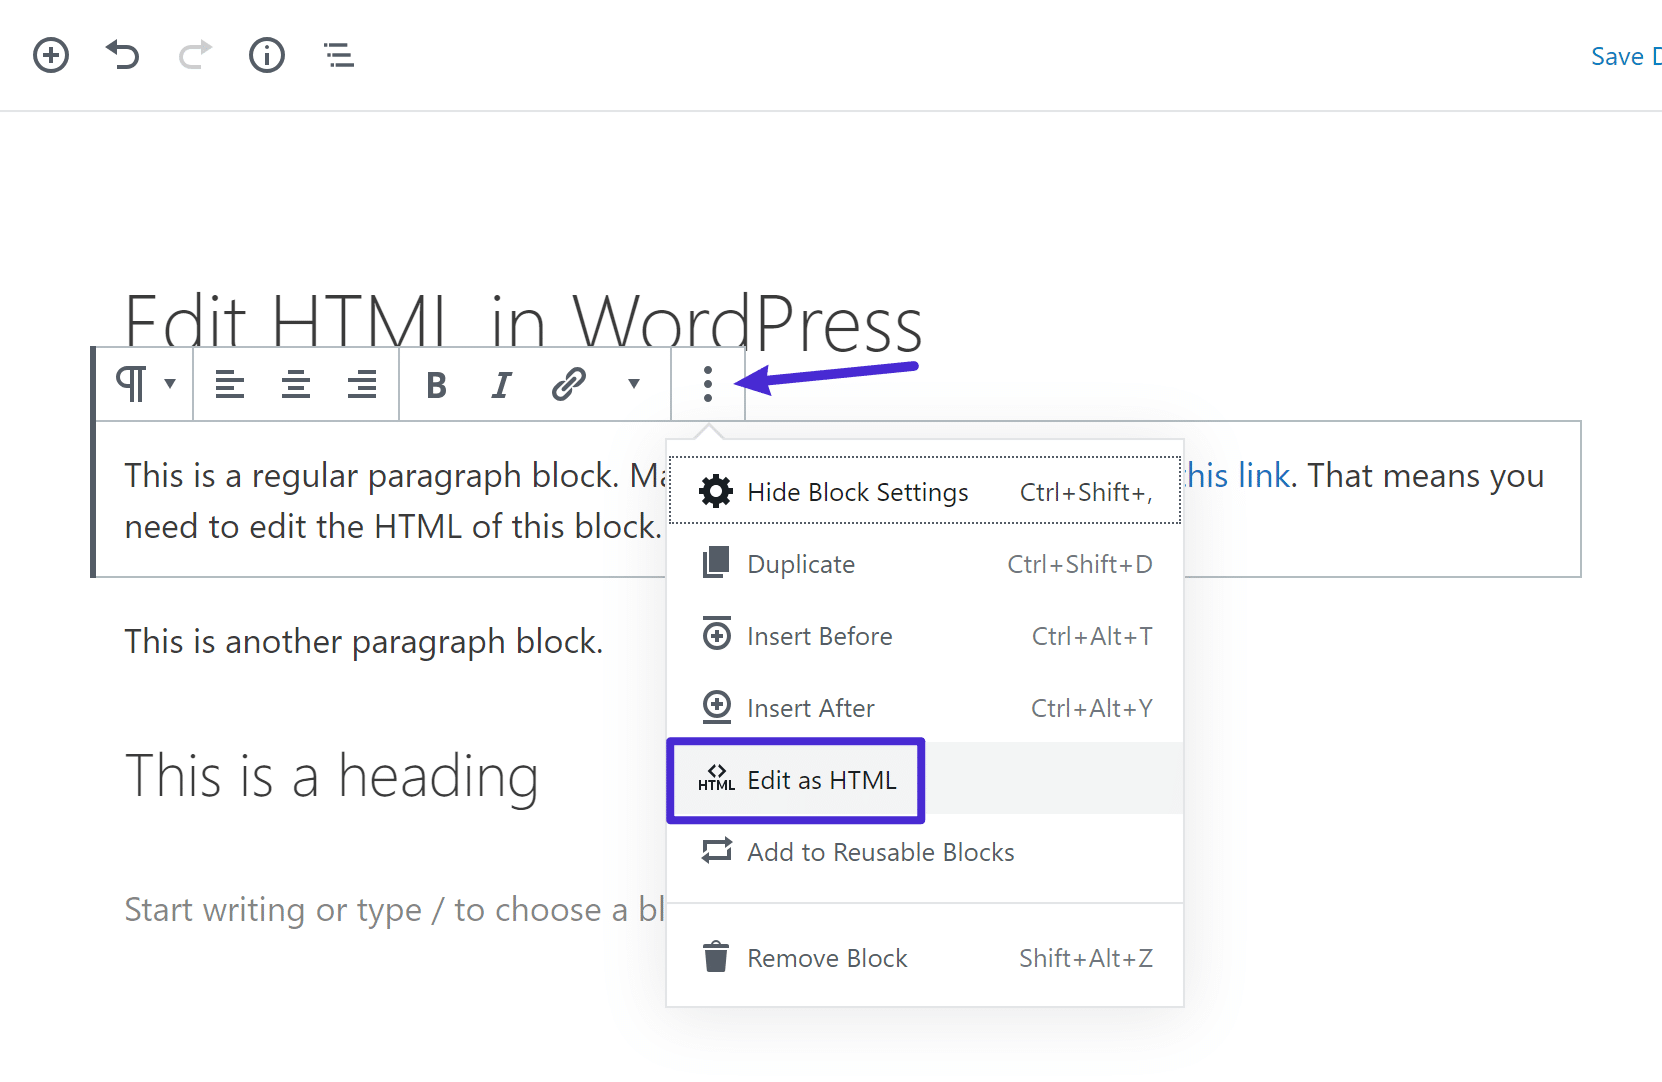Select Hide Block Settings

click(x=857, y=491)
